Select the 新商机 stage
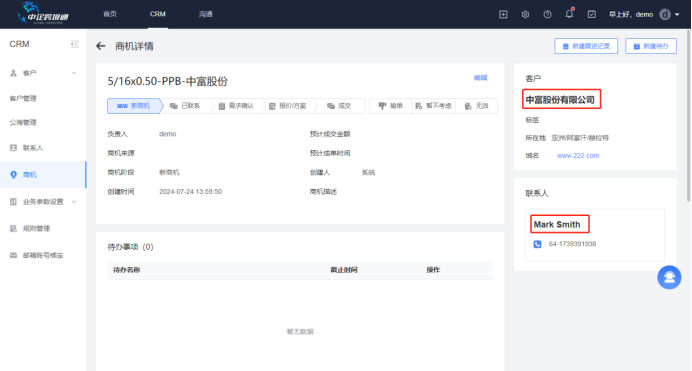 pyautogui.click(x=134, y=106)
